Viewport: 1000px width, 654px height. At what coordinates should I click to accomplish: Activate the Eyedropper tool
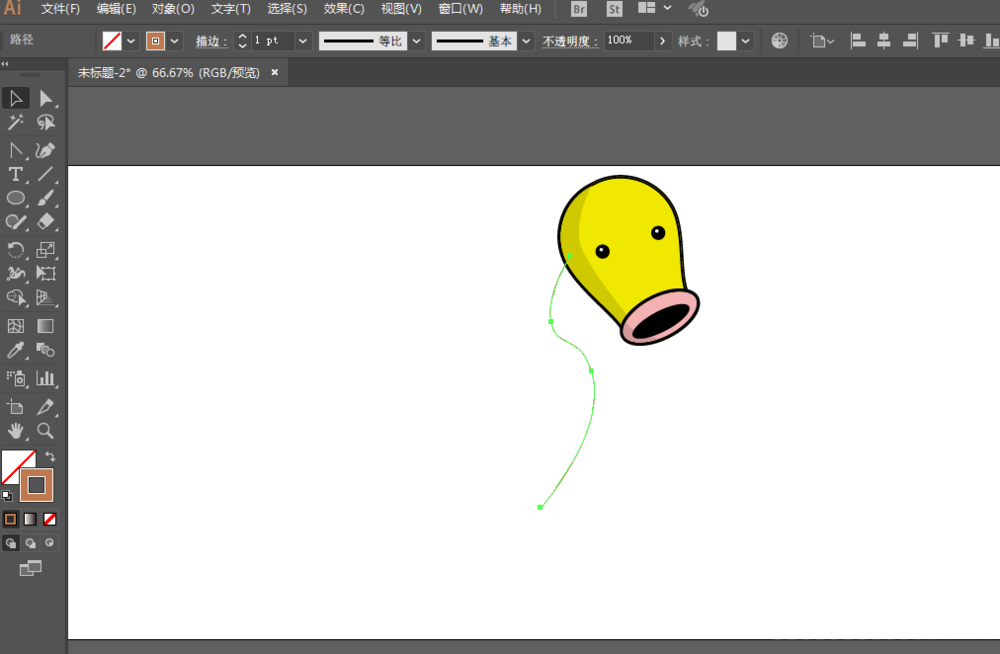point(16,350)
